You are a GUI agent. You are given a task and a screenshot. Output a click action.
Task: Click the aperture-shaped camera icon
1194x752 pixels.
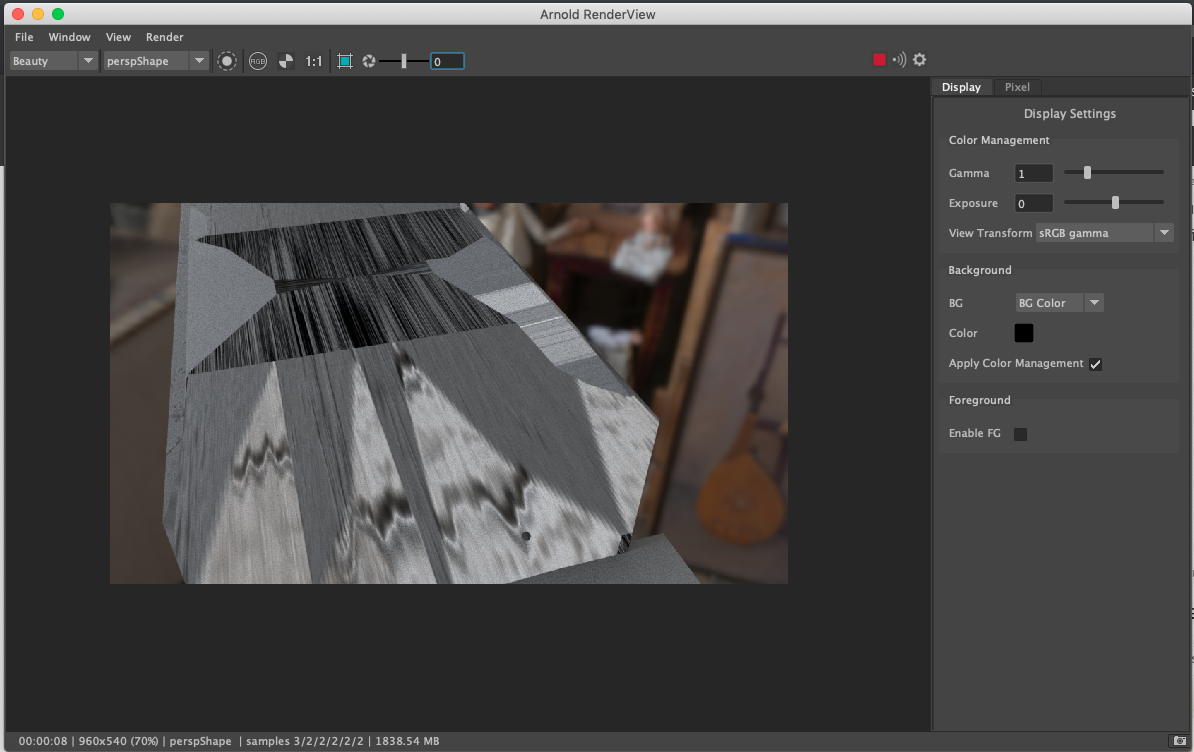coord(369,61)
